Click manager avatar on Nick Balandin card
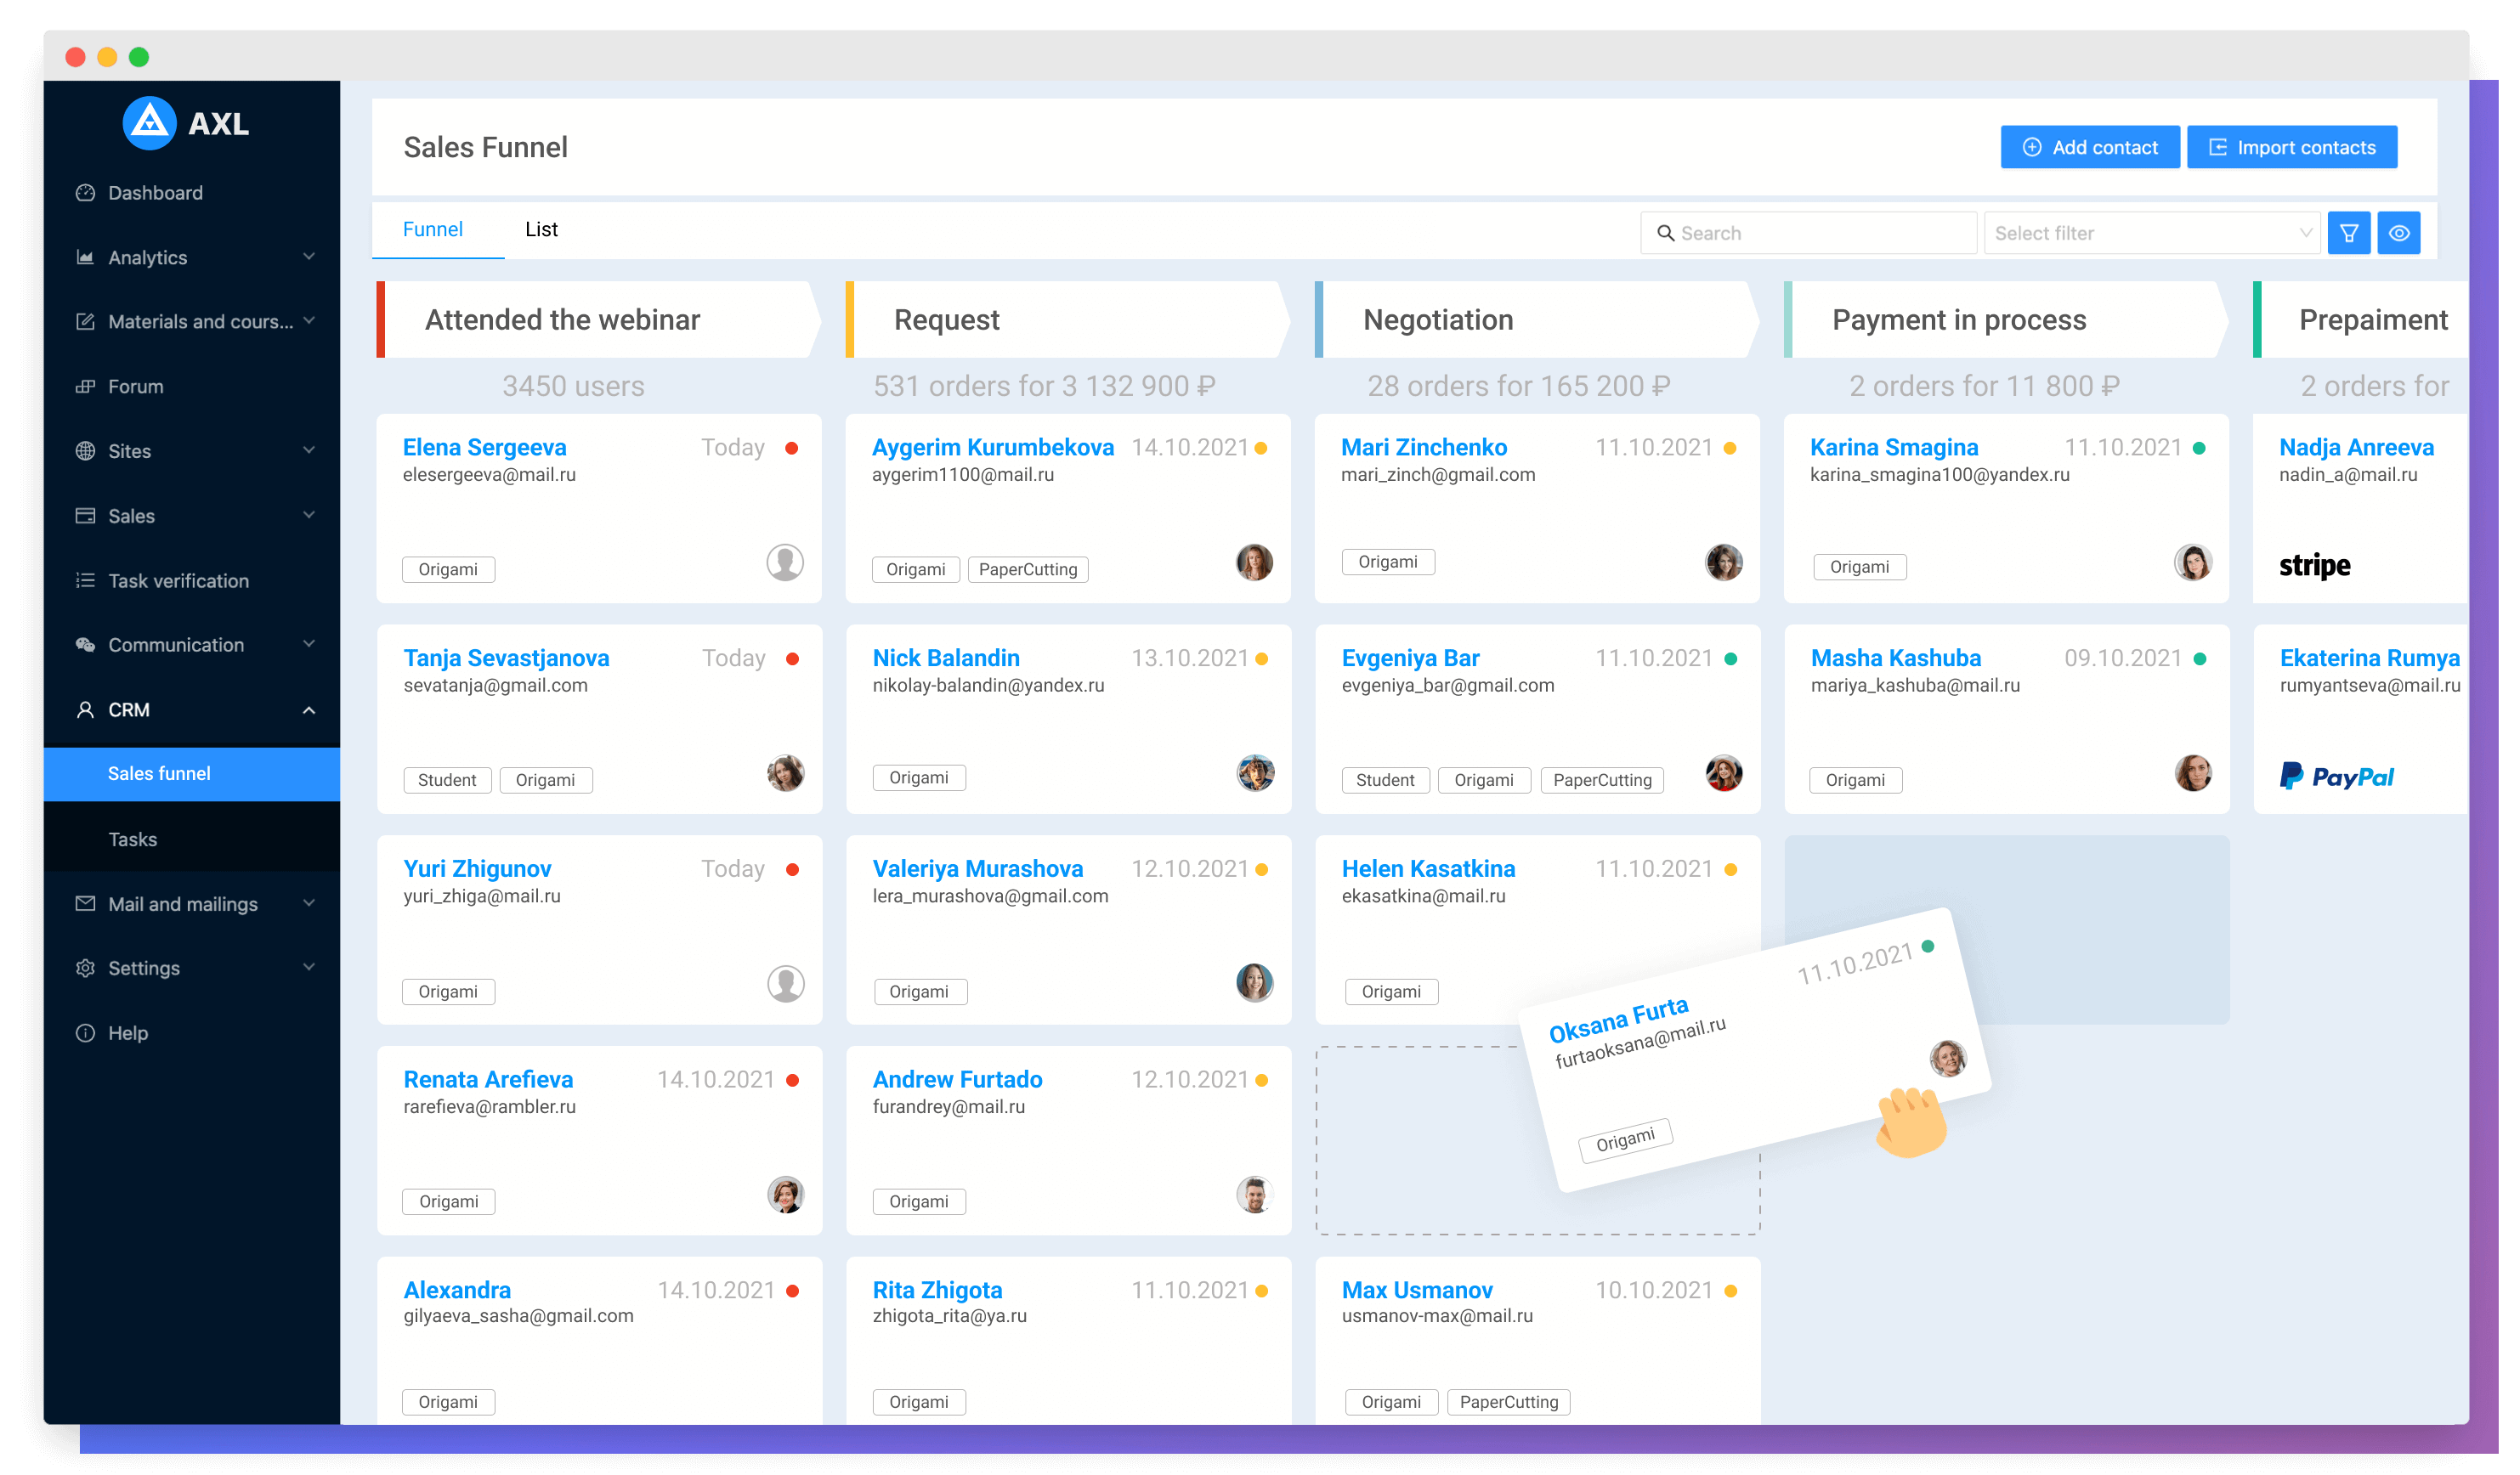2520x1475 pixels. click(1257, 774)
